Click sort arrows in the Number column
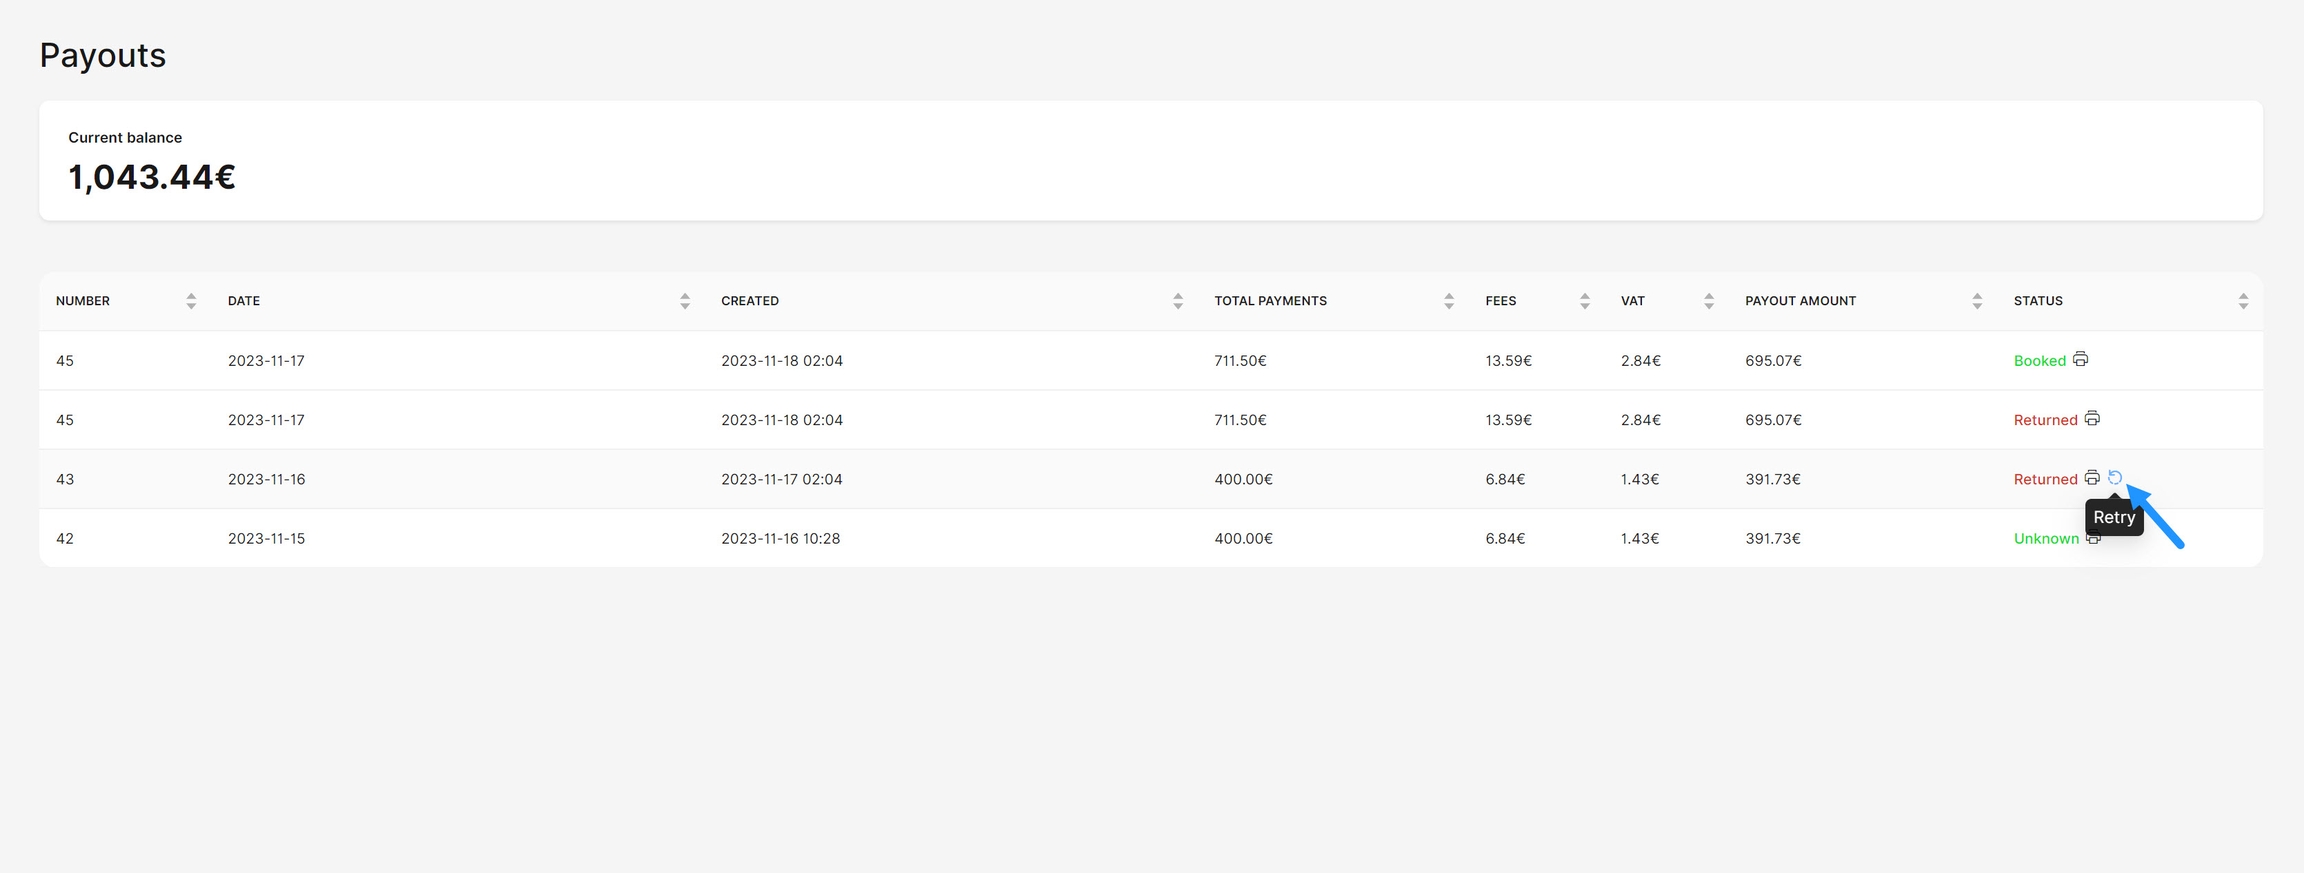2304x873 pixels. (191, 301)
